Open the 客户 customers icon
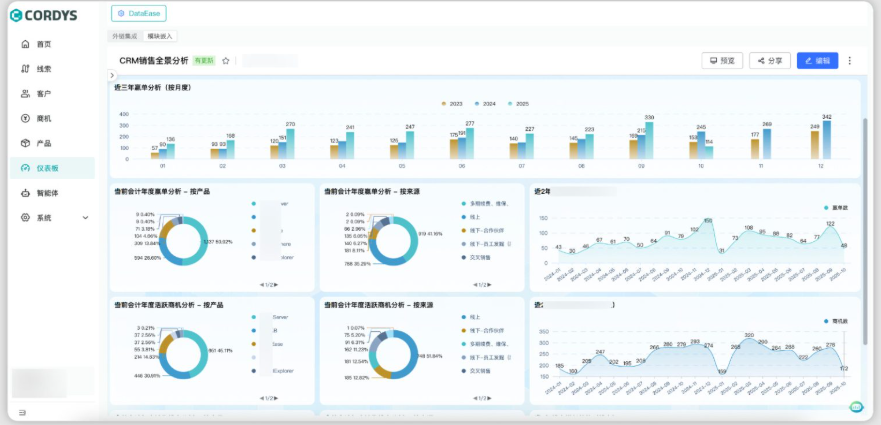 [x=25, y=94]
